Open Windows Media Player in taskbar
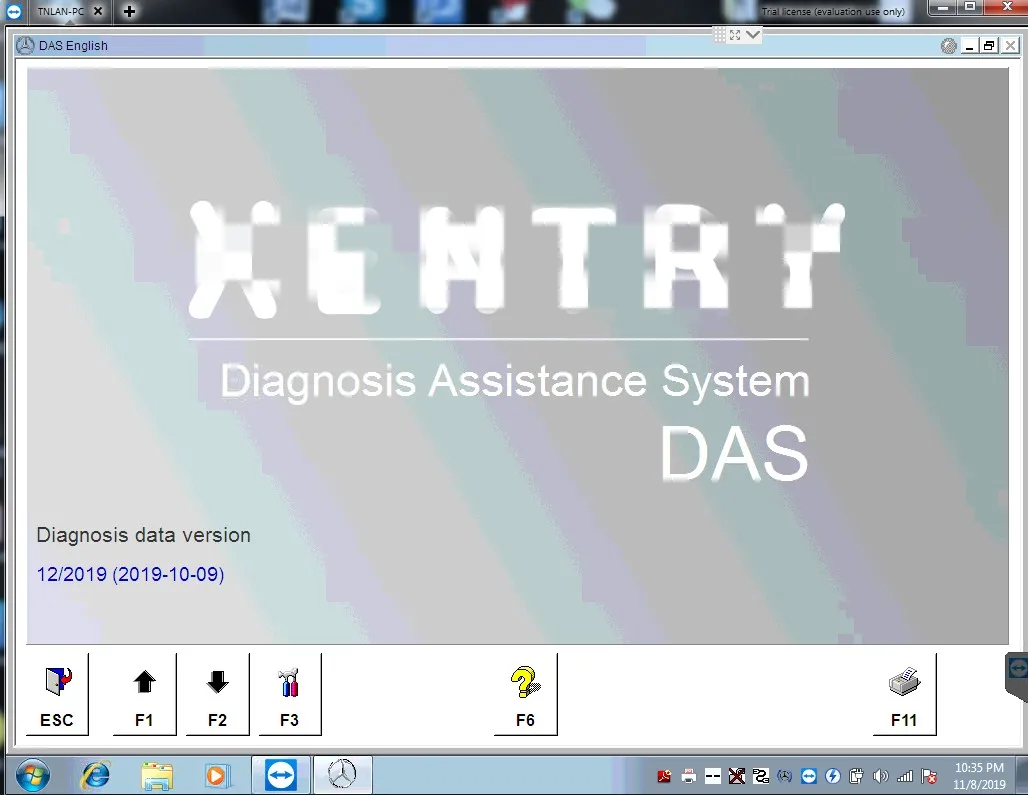This screenshot has width=1028, height=795. 218,777
